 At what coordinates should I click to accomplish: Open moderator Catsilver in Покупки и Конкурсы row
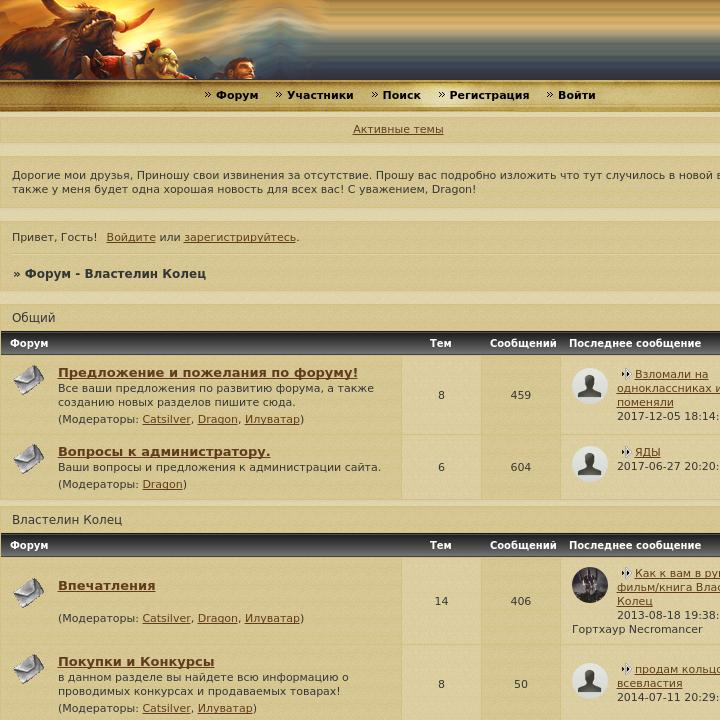[166, 709]
